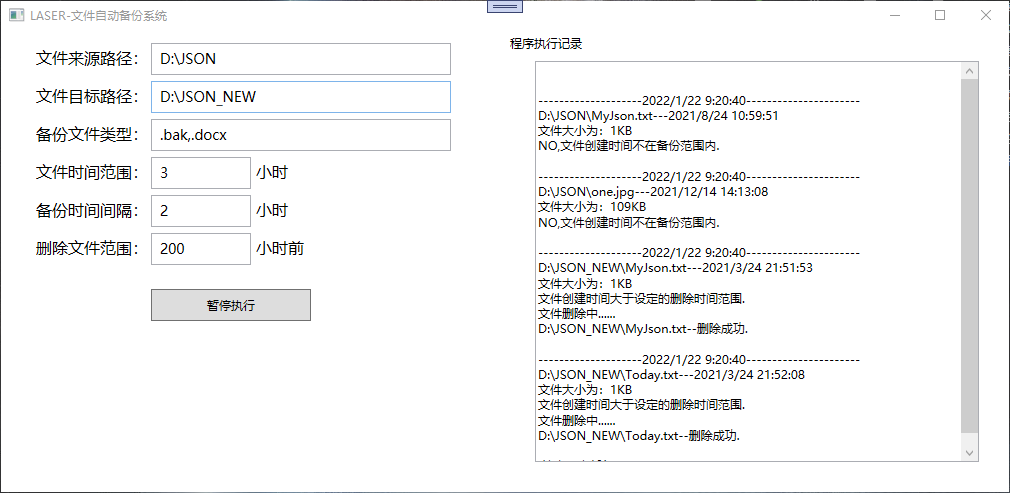Focus the 删除文件范围 field showing 200

pos(200,249)
